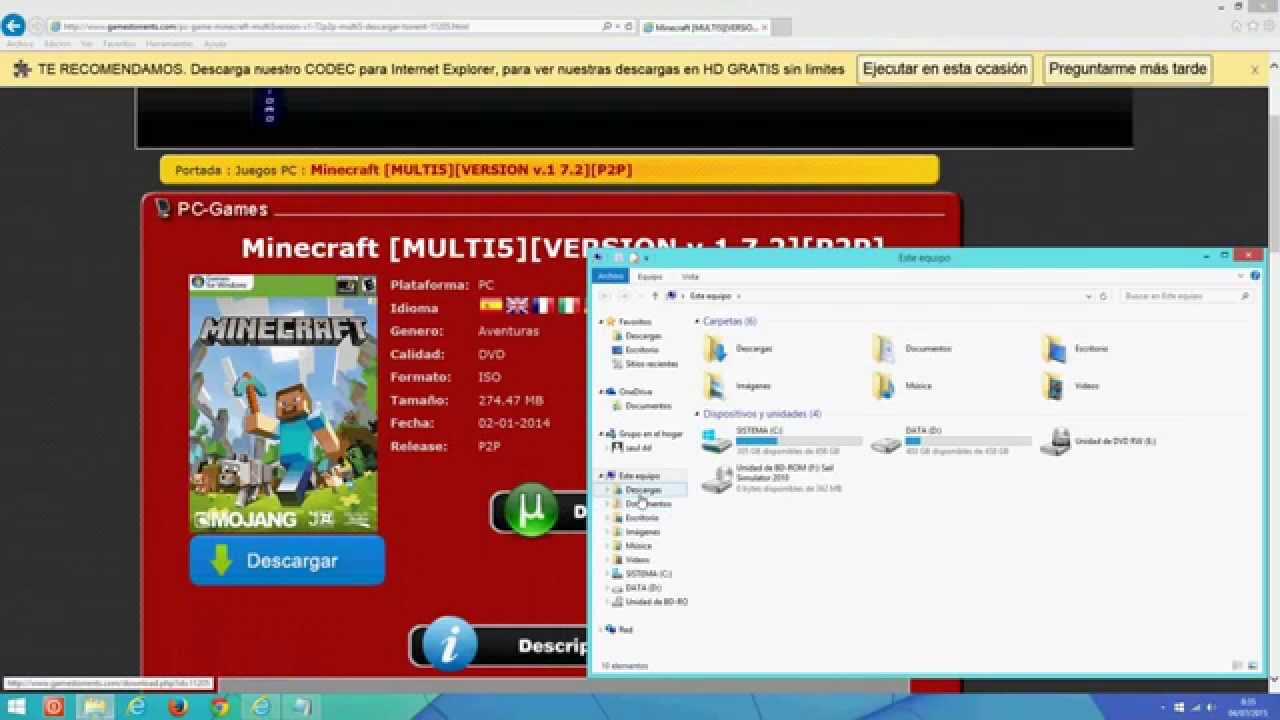This screenshot has width=1280, height=720.
Task: Open the Vista ribbon tab in File Explorer
Action: tap(690, 276)
